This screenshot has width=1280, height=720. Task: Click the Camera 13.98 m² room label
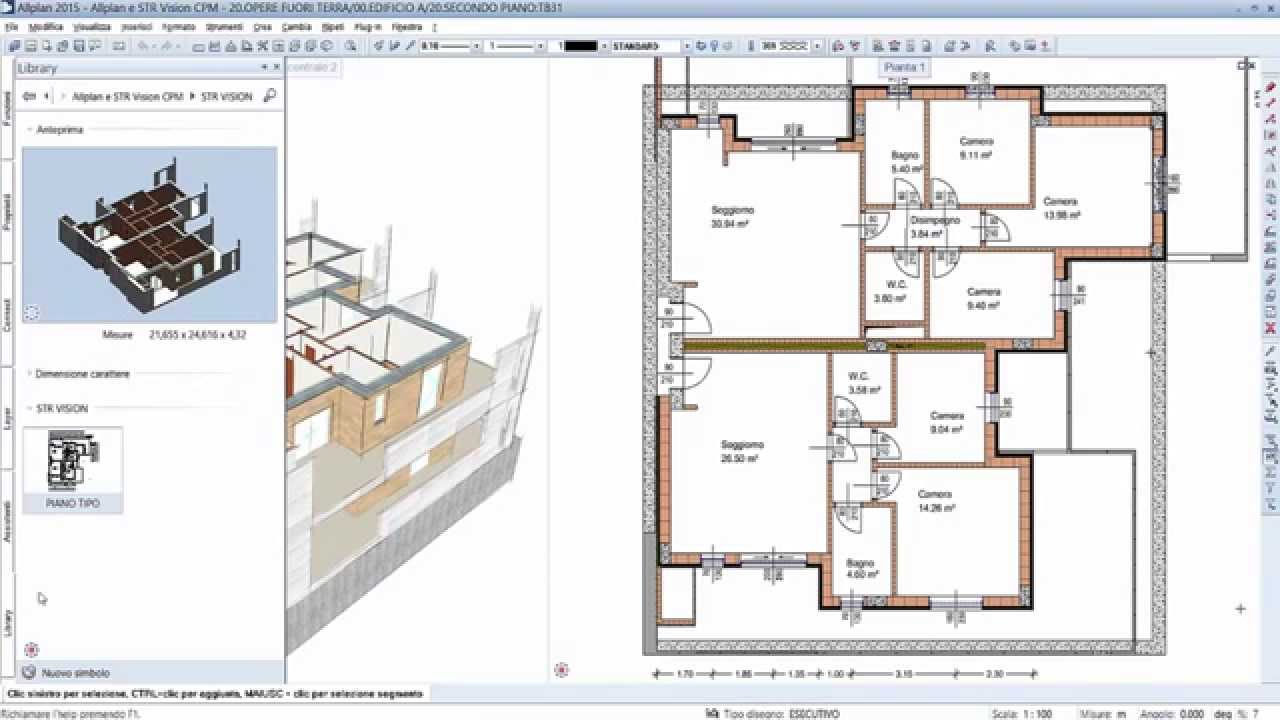pos(1060,208)
